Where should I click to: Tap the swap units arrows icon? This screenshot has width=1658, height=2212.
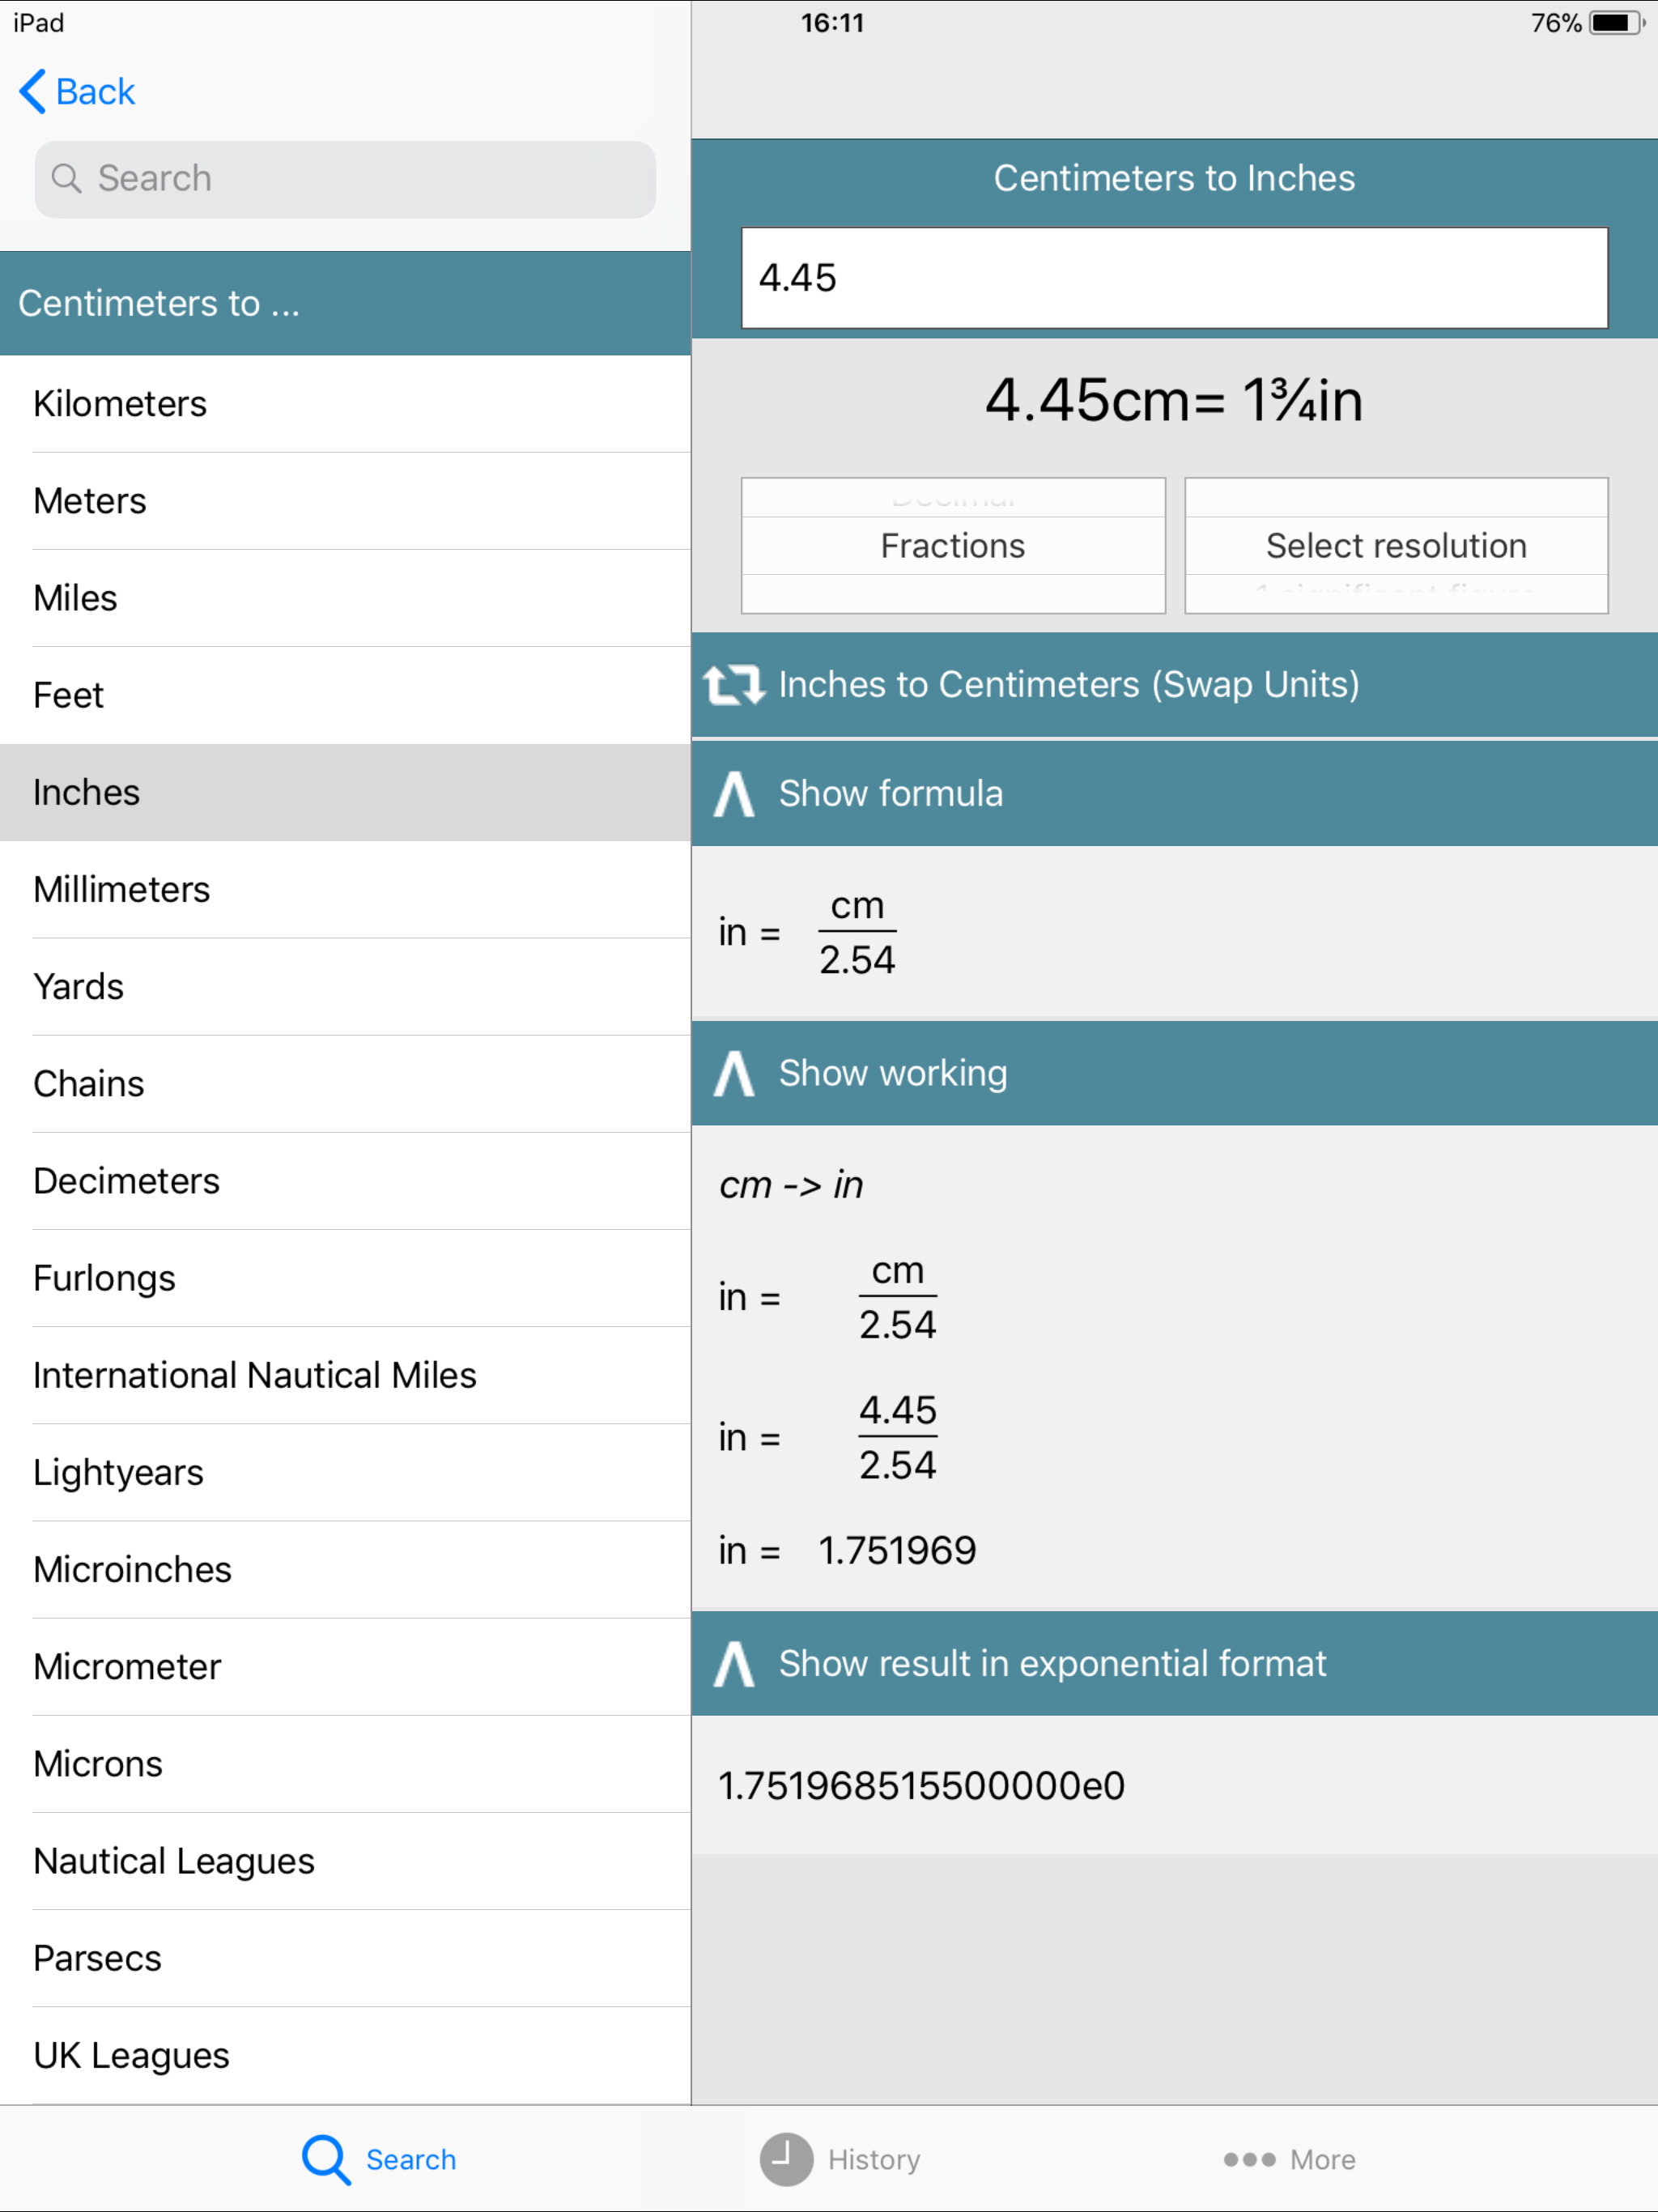tap(733, 685)
